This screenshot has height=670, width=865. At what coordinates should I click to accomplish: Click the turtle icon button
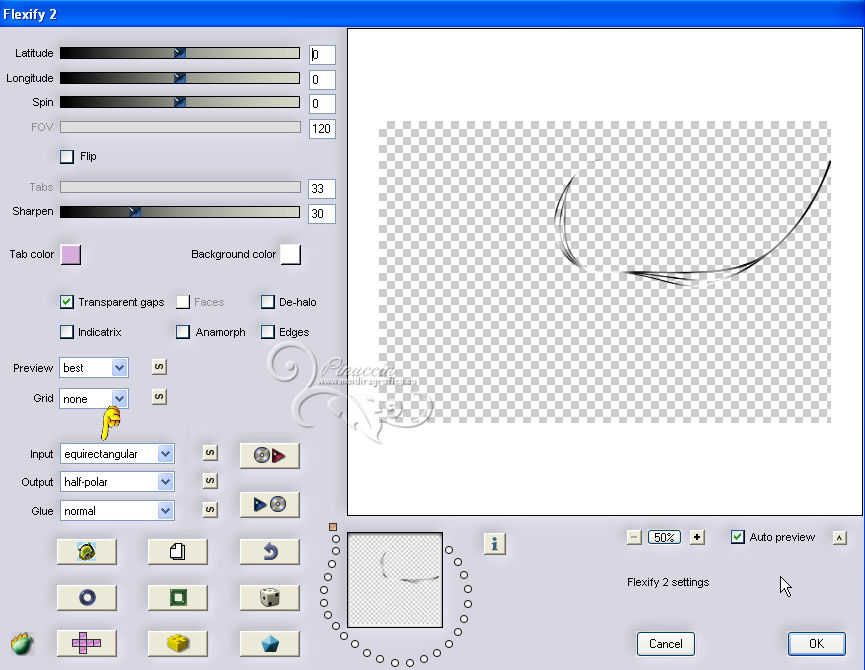coord(87,551)
